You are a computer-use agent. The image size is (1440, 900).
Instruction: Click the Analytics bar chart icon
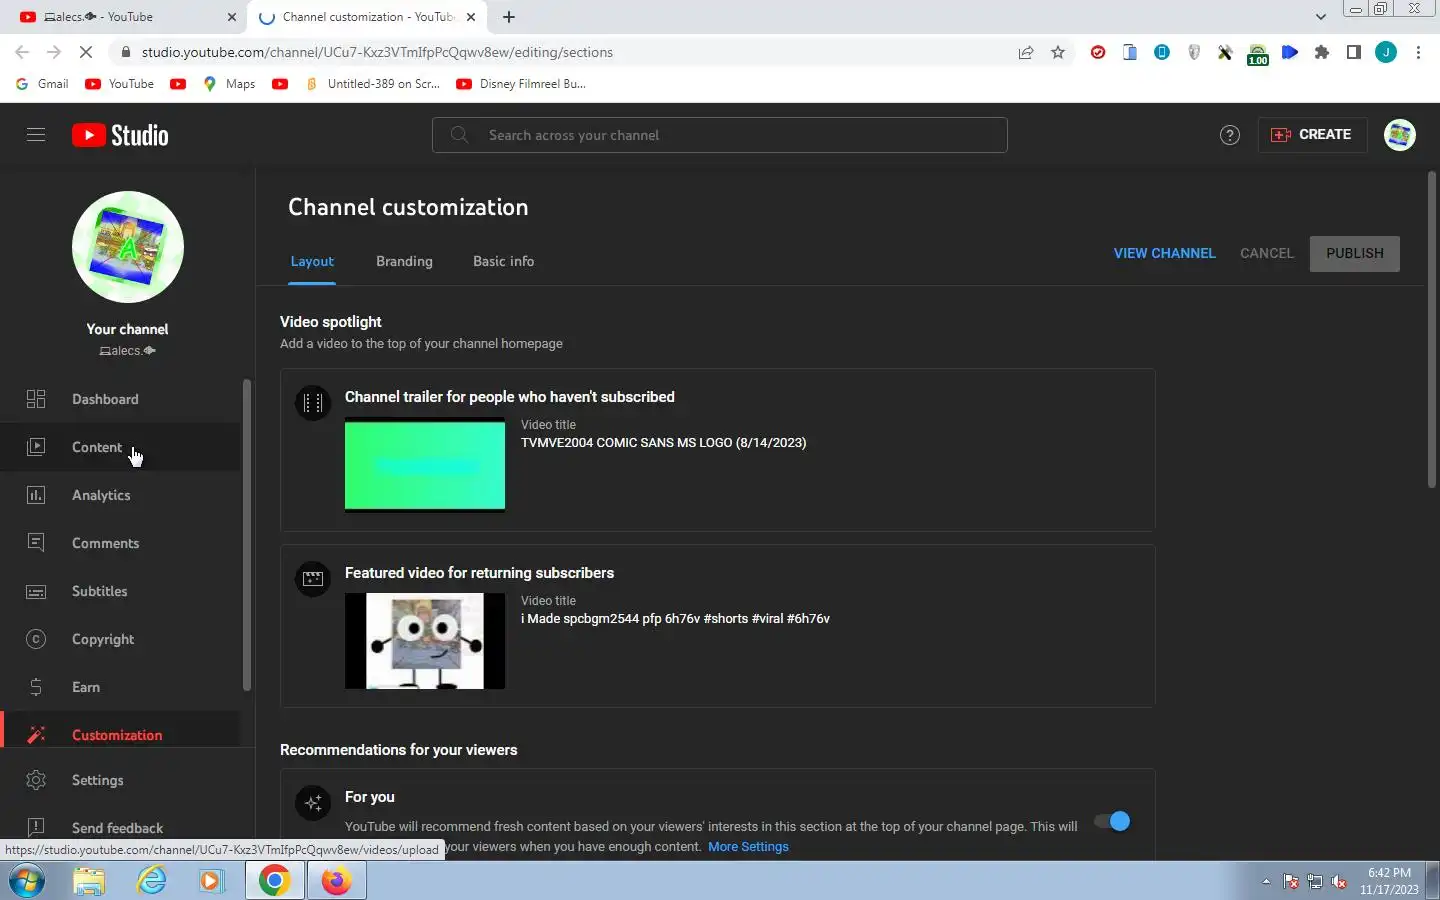tap(36, 495)
